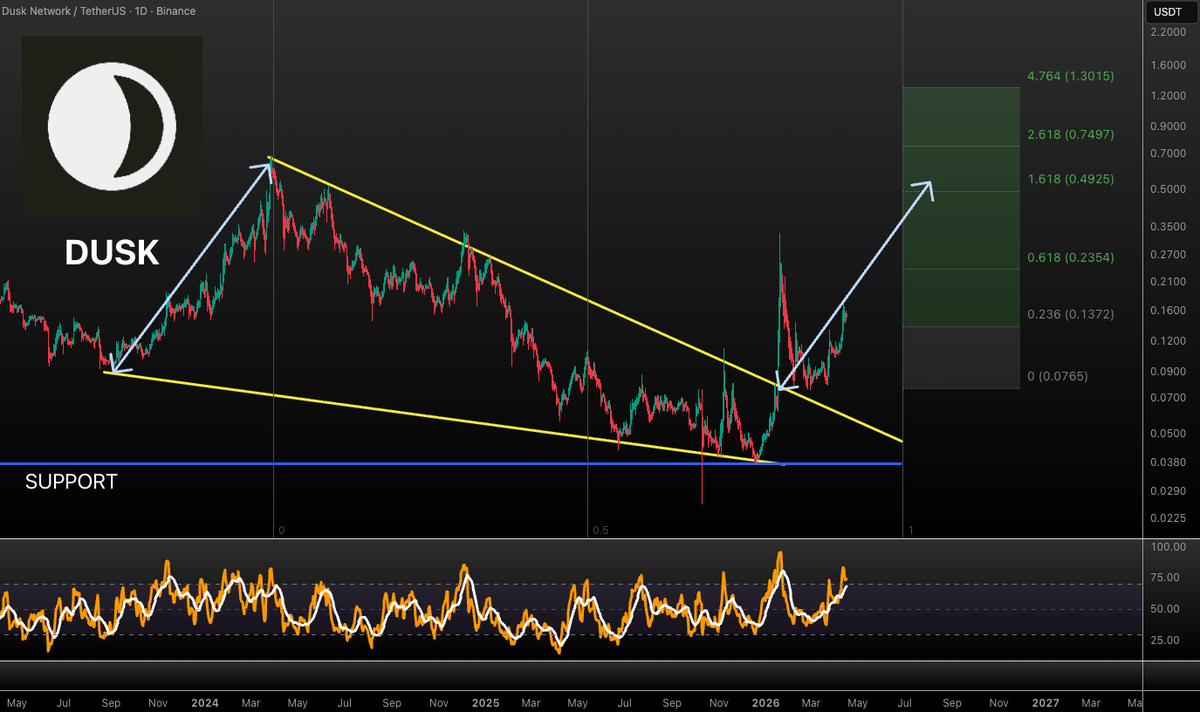Select the 4.764 (1.3015) Fibonacci label
The image size is (1200, 712).
(1069, 76)
